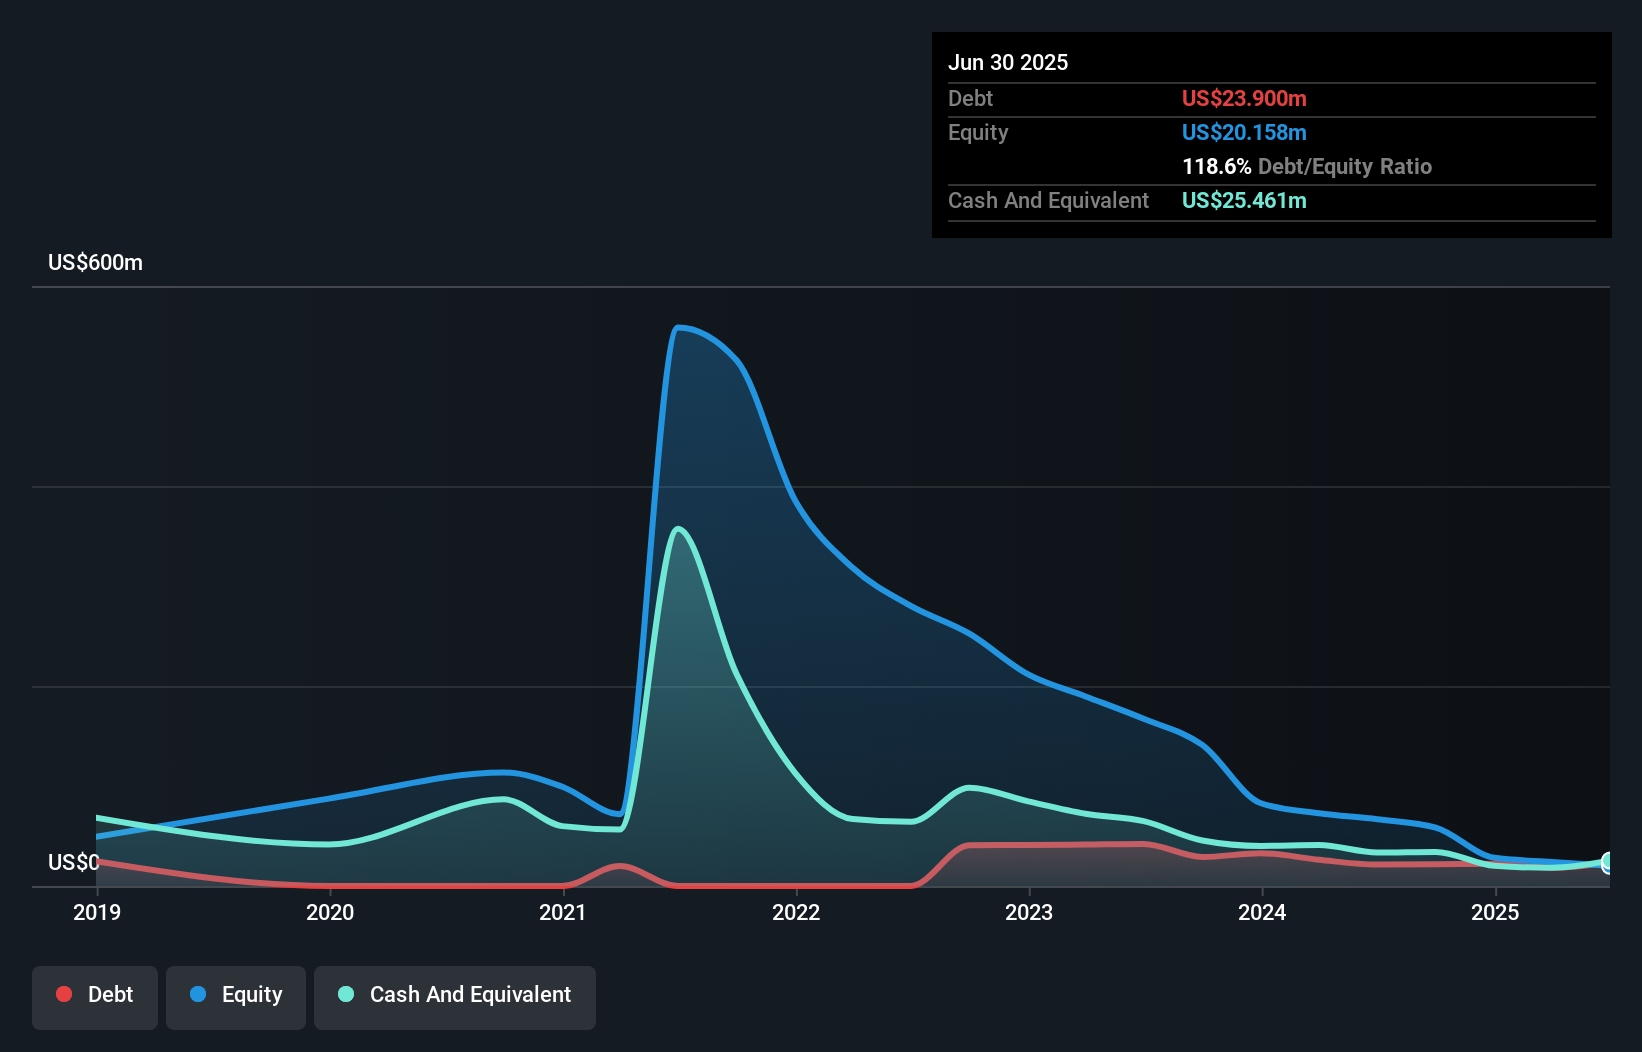
Task: Click the red Debt value US$23.900m
Action: [x=1244, y=98]
